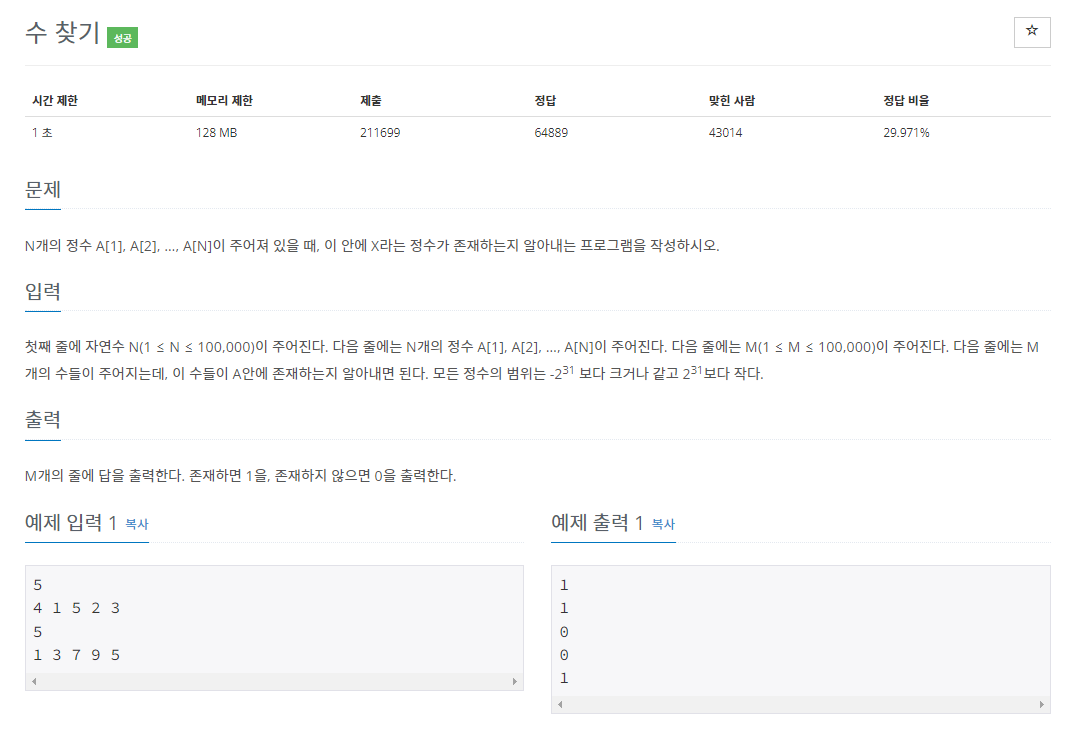
Task: Click right scroll arrow in example input box
Action: click(515, 681)
